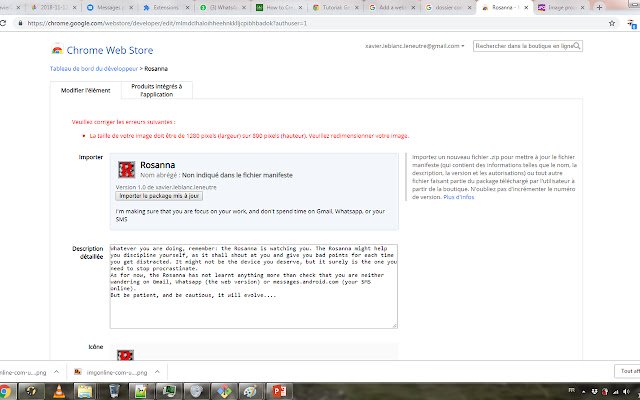
Task: Open a new tab with the plus icon
Action: click(599, 7)
